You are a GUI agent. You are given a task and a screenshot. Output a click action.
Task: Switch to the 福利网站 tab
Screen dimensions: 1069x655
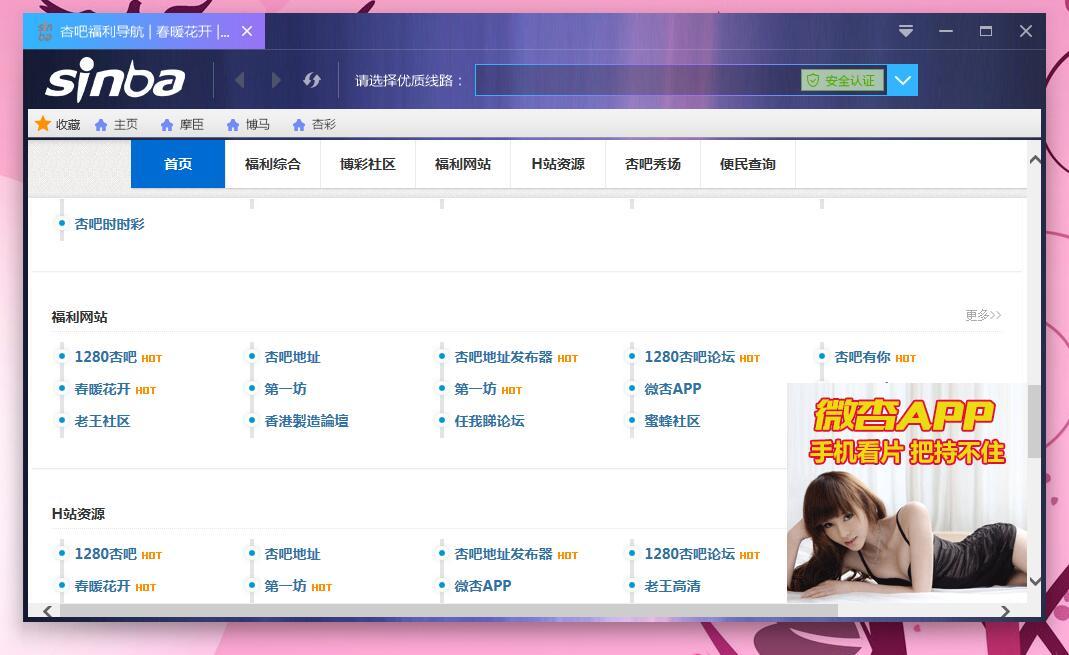point(463,164)
